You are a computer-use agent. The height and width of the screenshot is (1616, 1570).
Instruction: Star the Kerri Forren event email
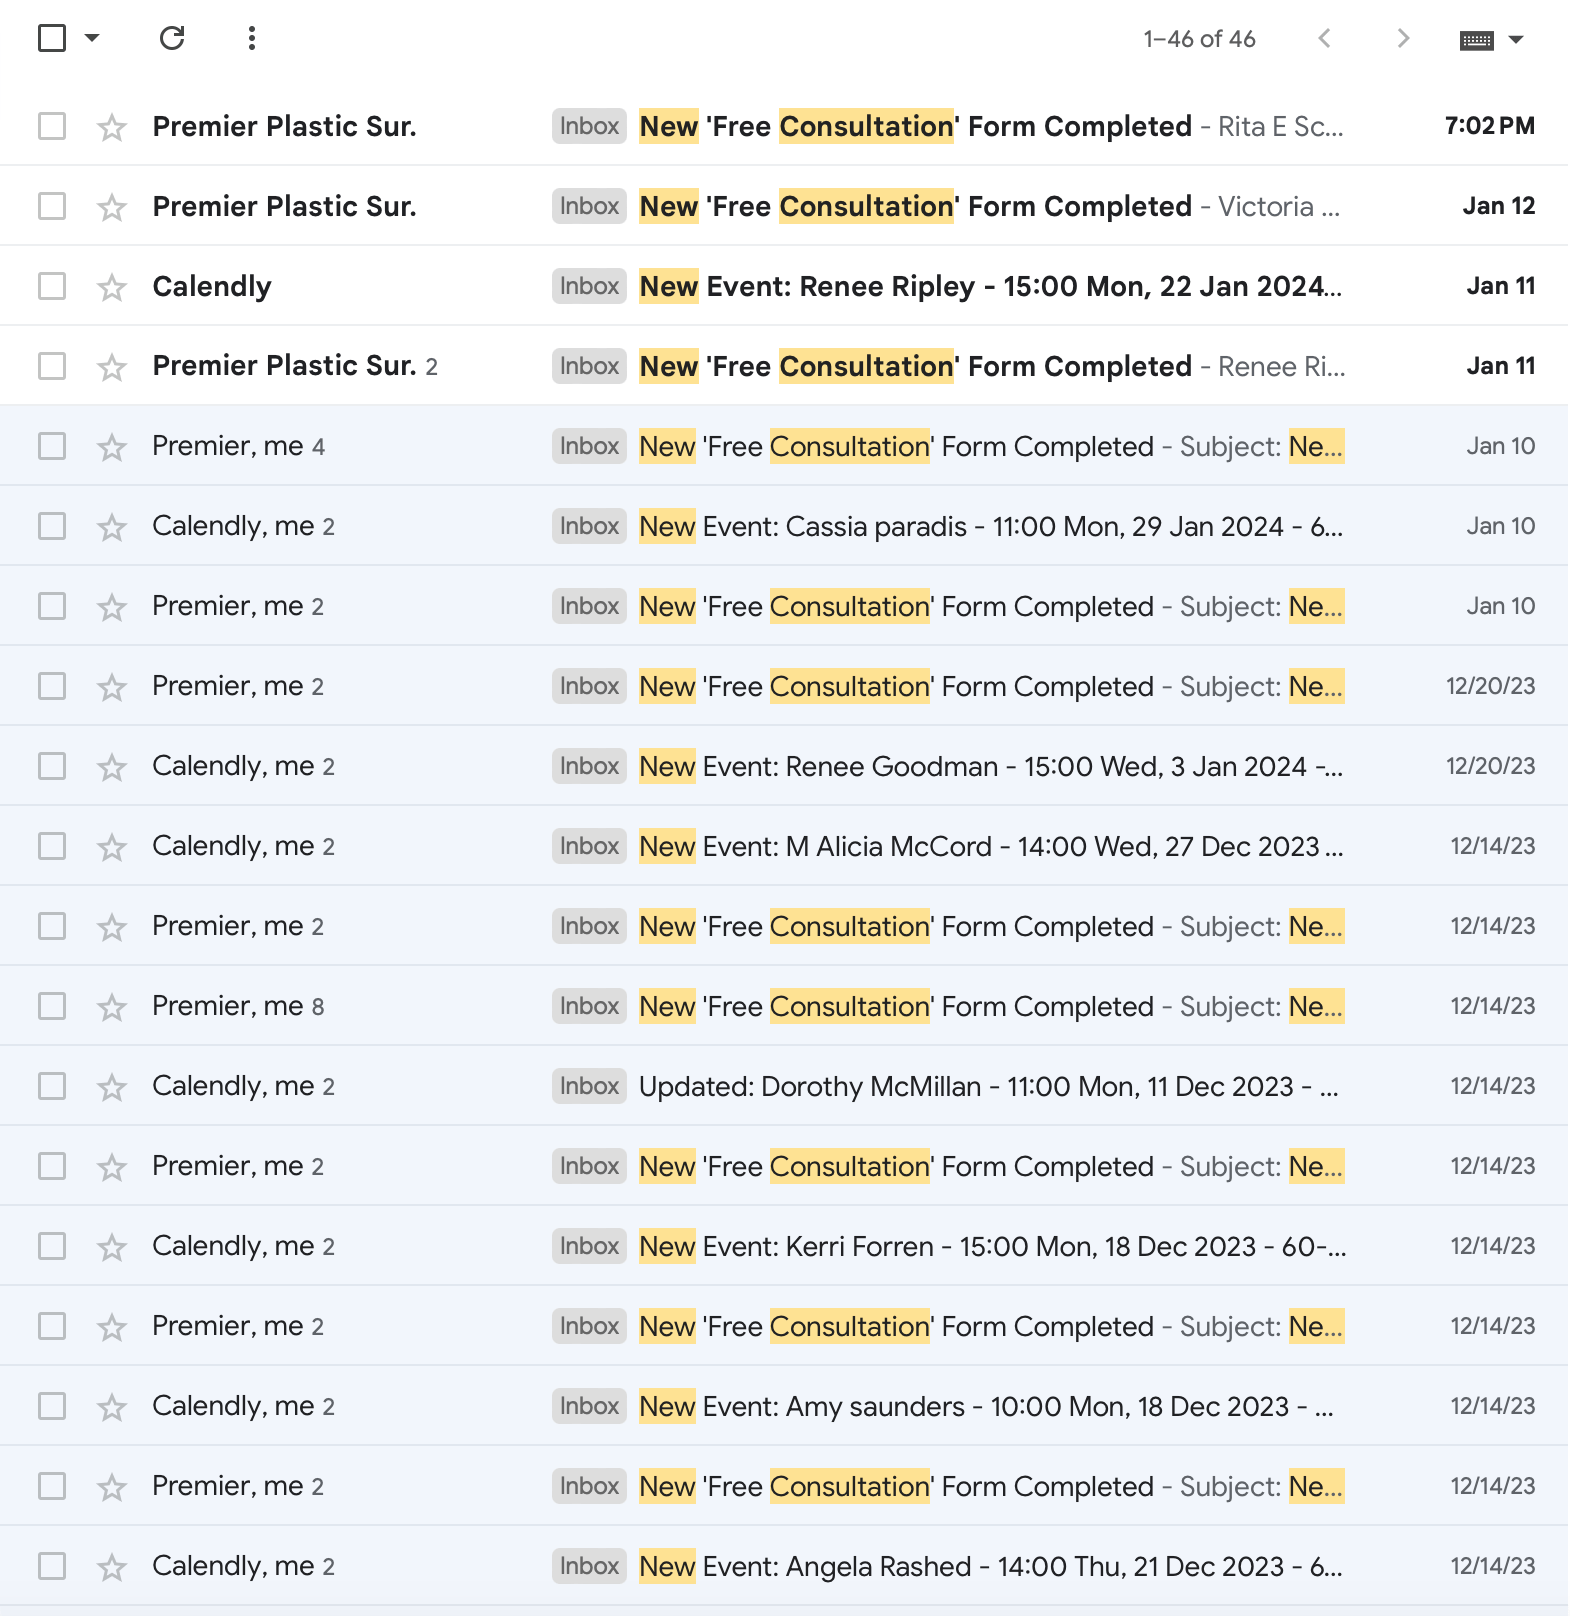pyautogui.click(x=112, y=1247)
